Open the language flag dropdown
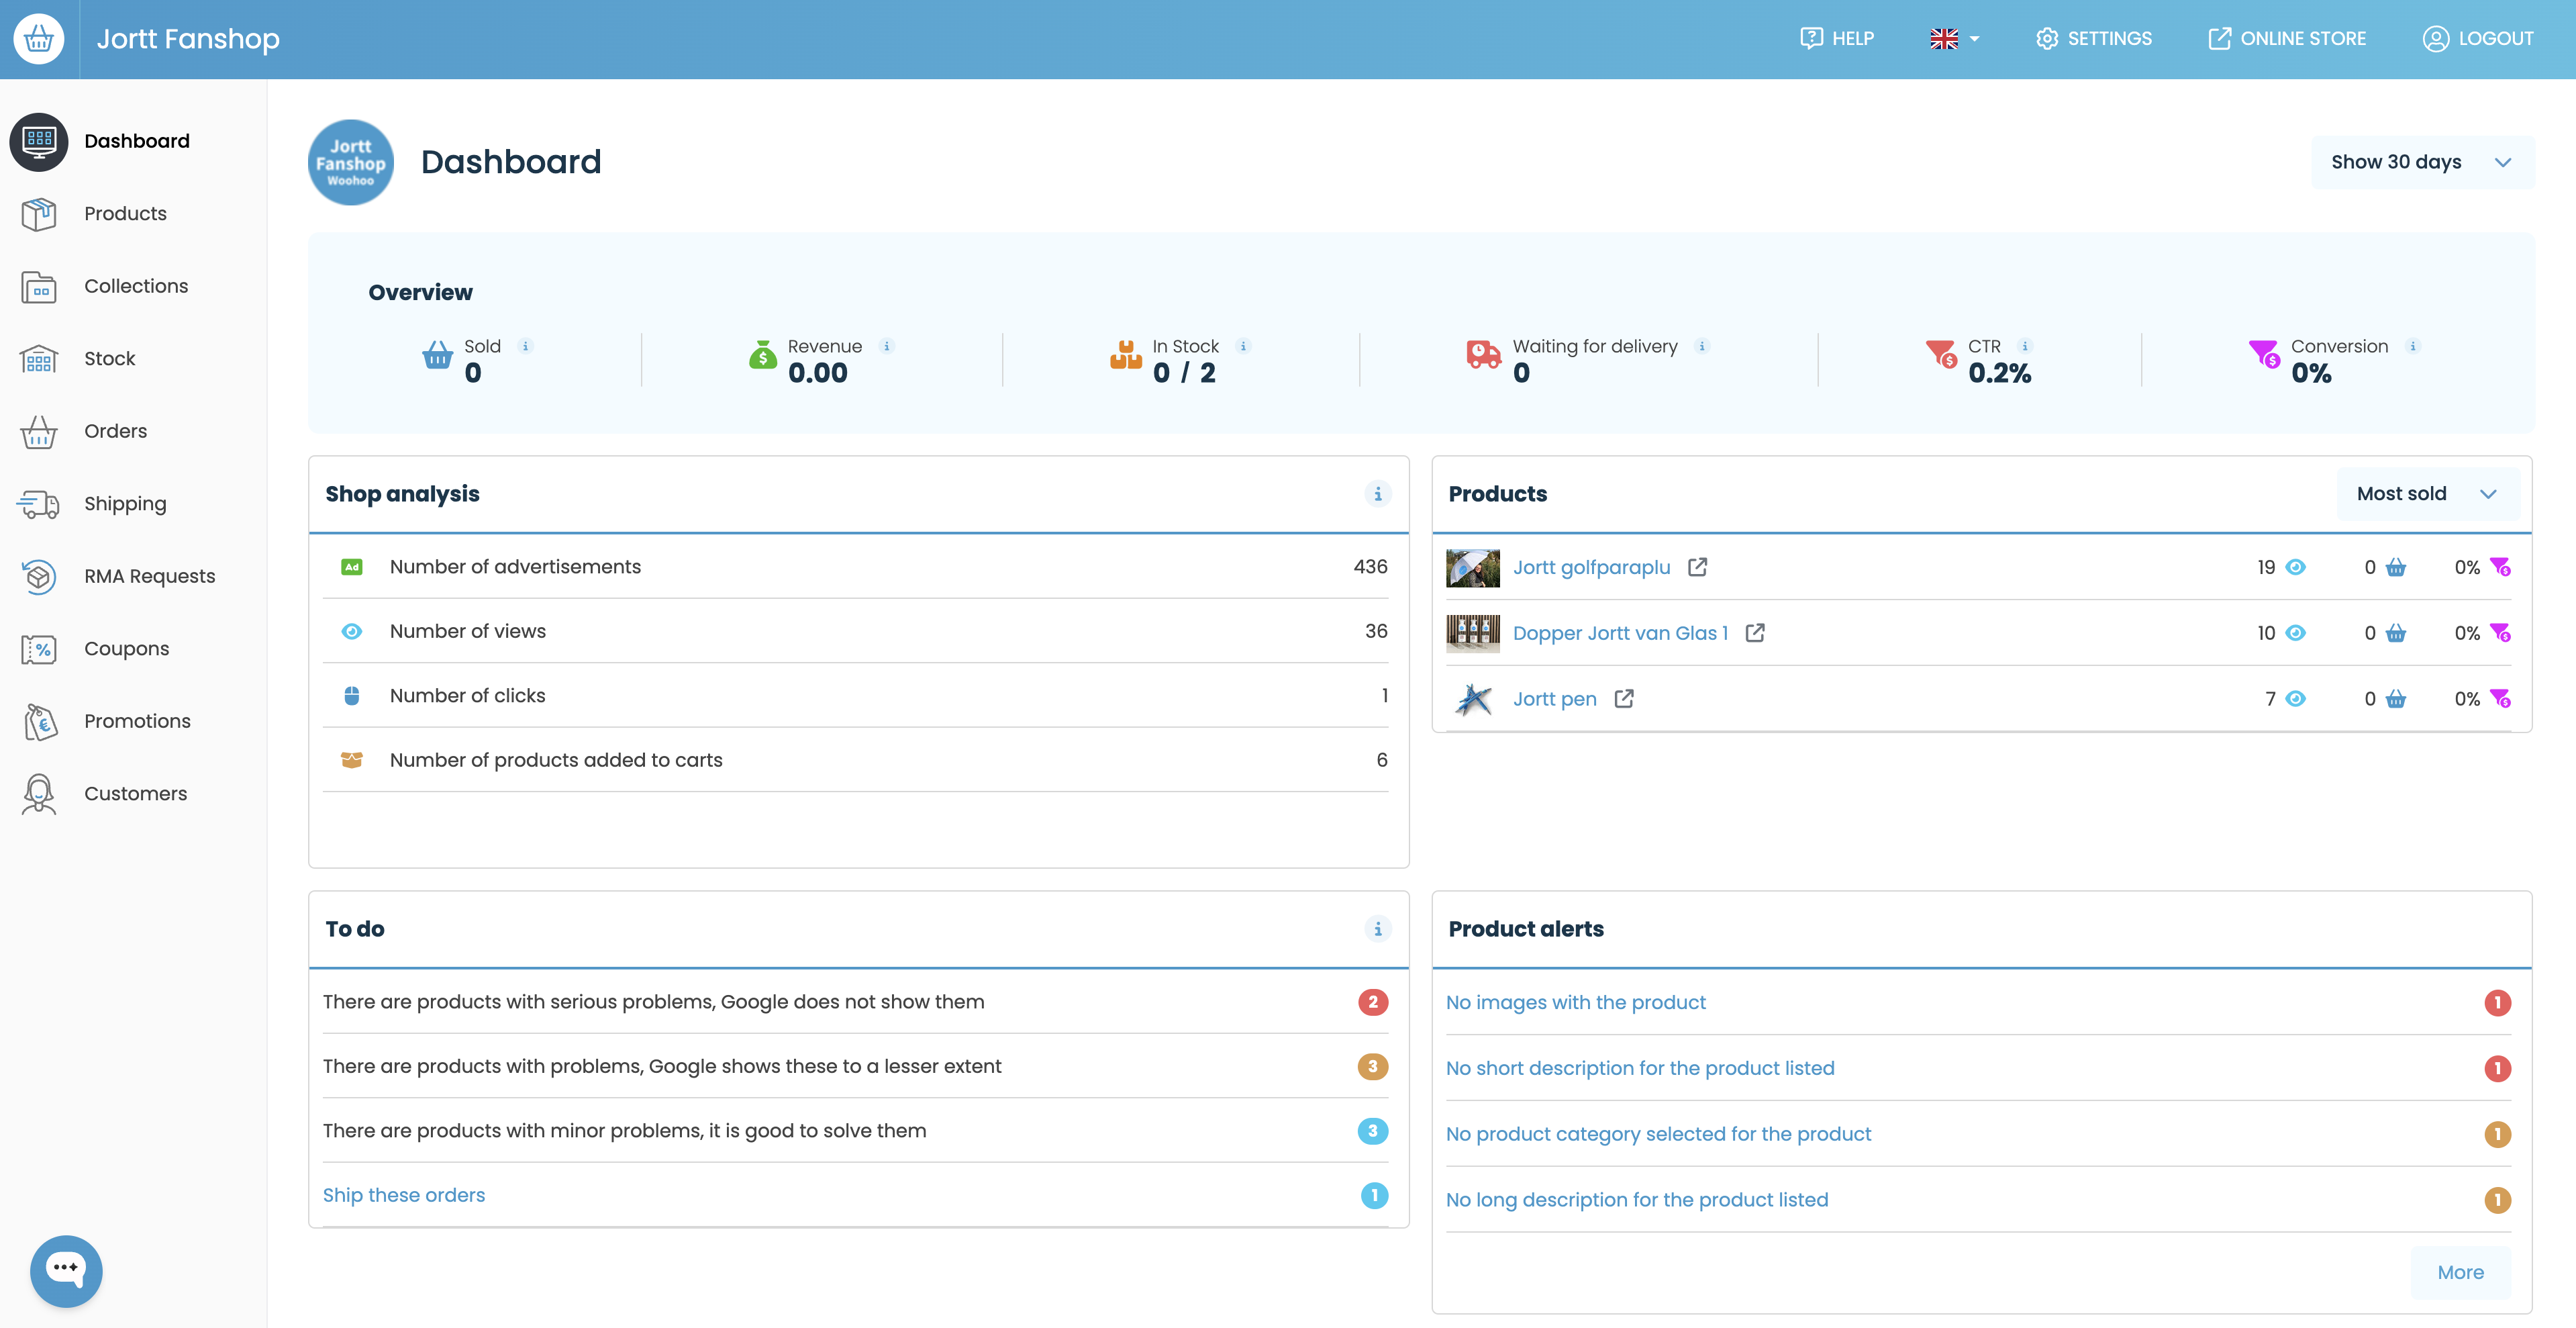 1954,39
